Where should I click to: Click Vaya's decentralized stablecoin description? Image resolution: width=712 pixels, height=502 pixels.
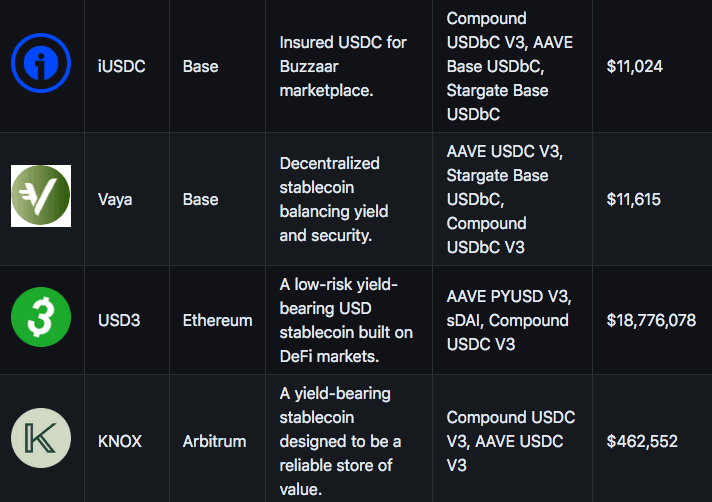pos(334,199)
